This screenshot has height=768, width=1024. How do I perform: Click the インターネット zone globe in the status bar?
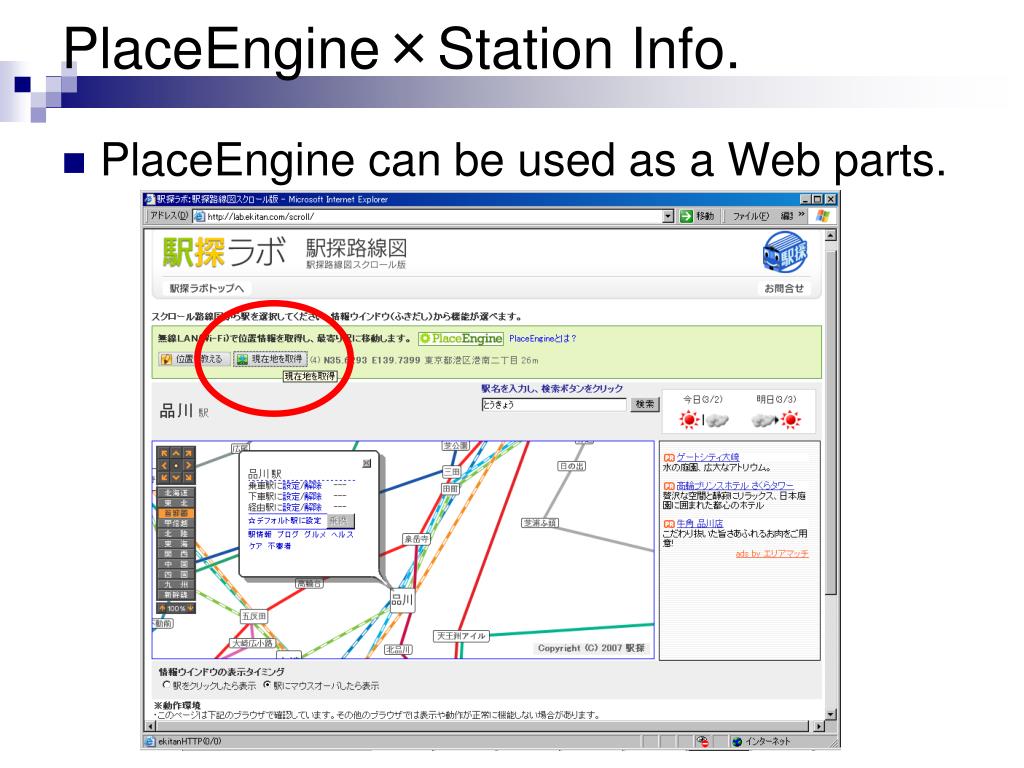(x=737, y=741)
